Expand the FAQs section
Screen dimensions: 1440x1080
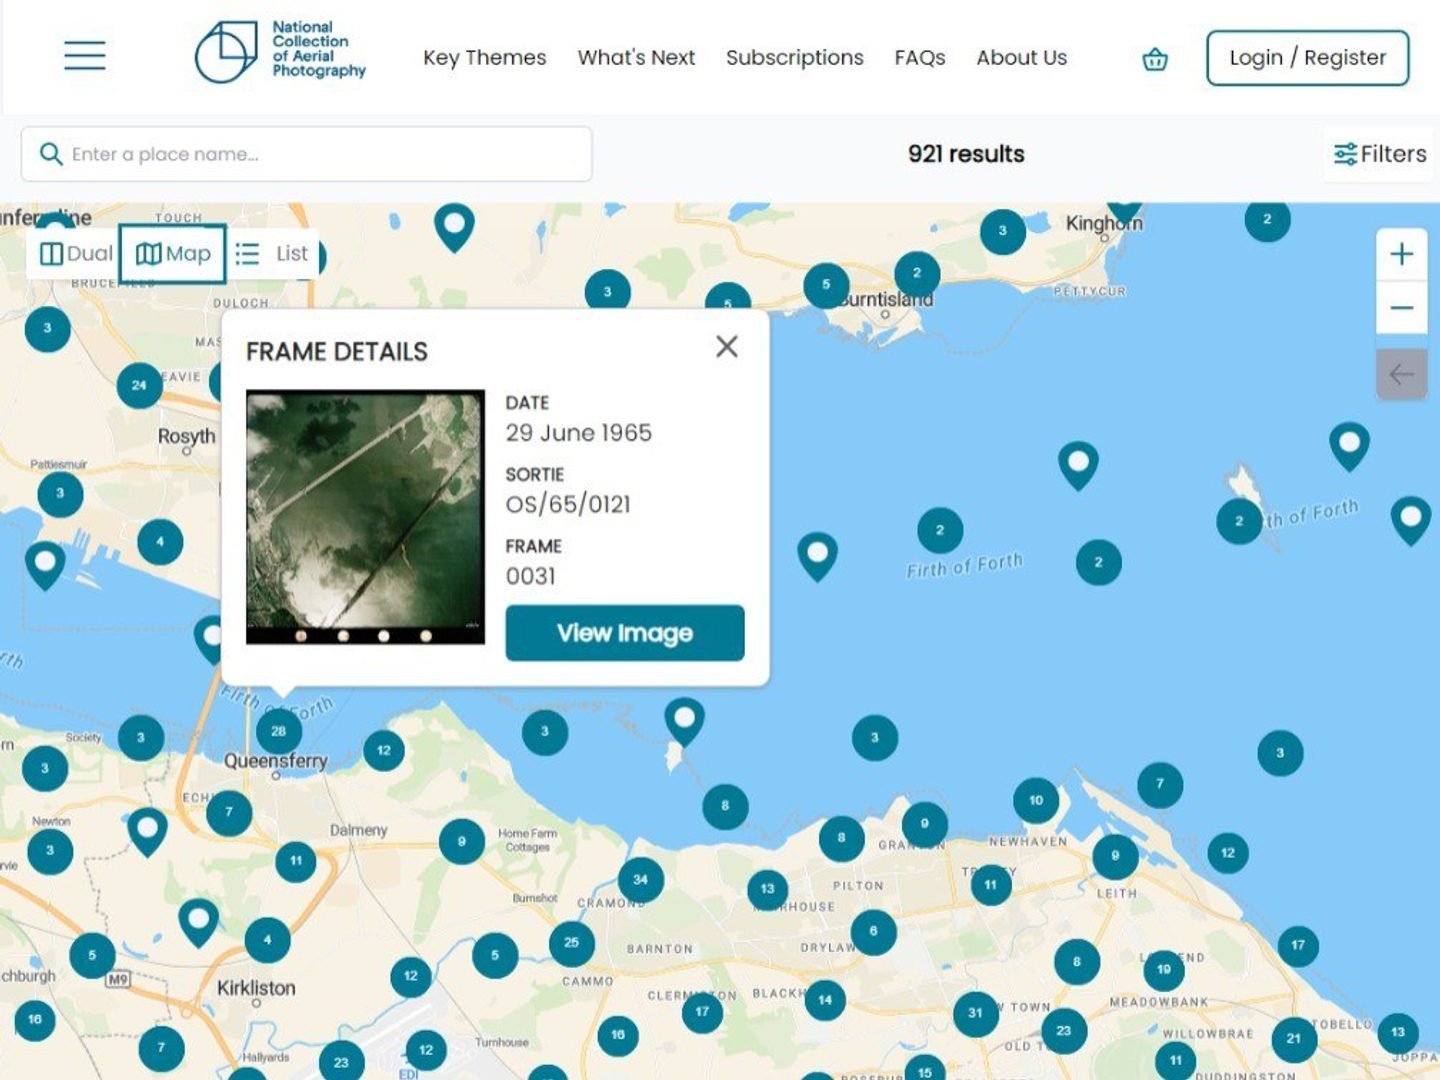[x=920, y=58]
